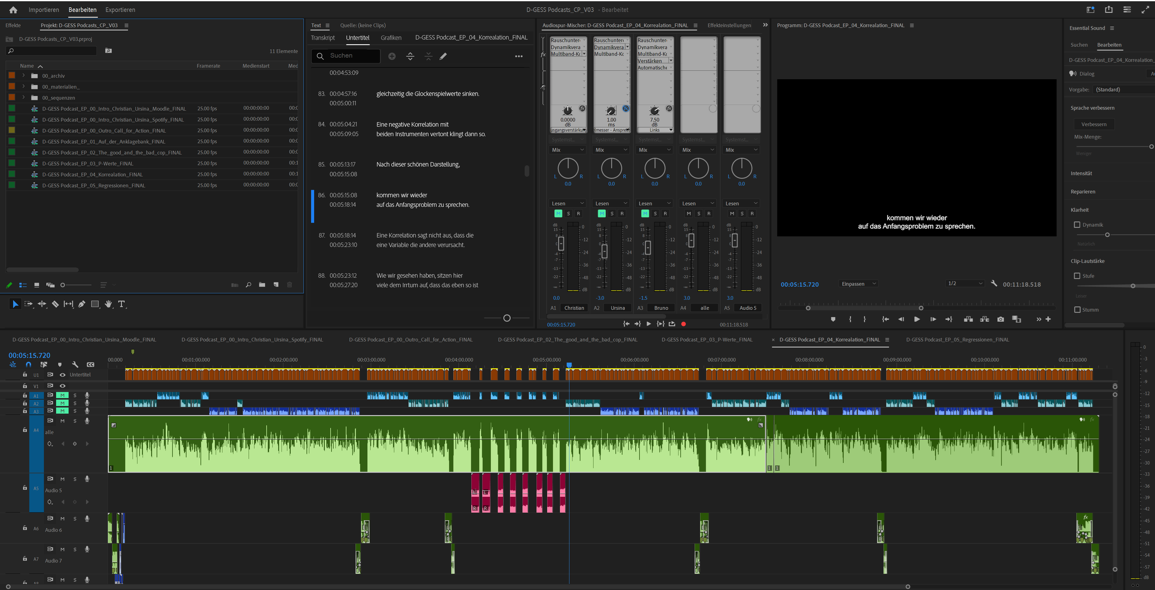Viewport: 1155px width, 590px height.
Task: Enable the Stumm checkbox in Essential Sound
Action: pos(1077,309)
